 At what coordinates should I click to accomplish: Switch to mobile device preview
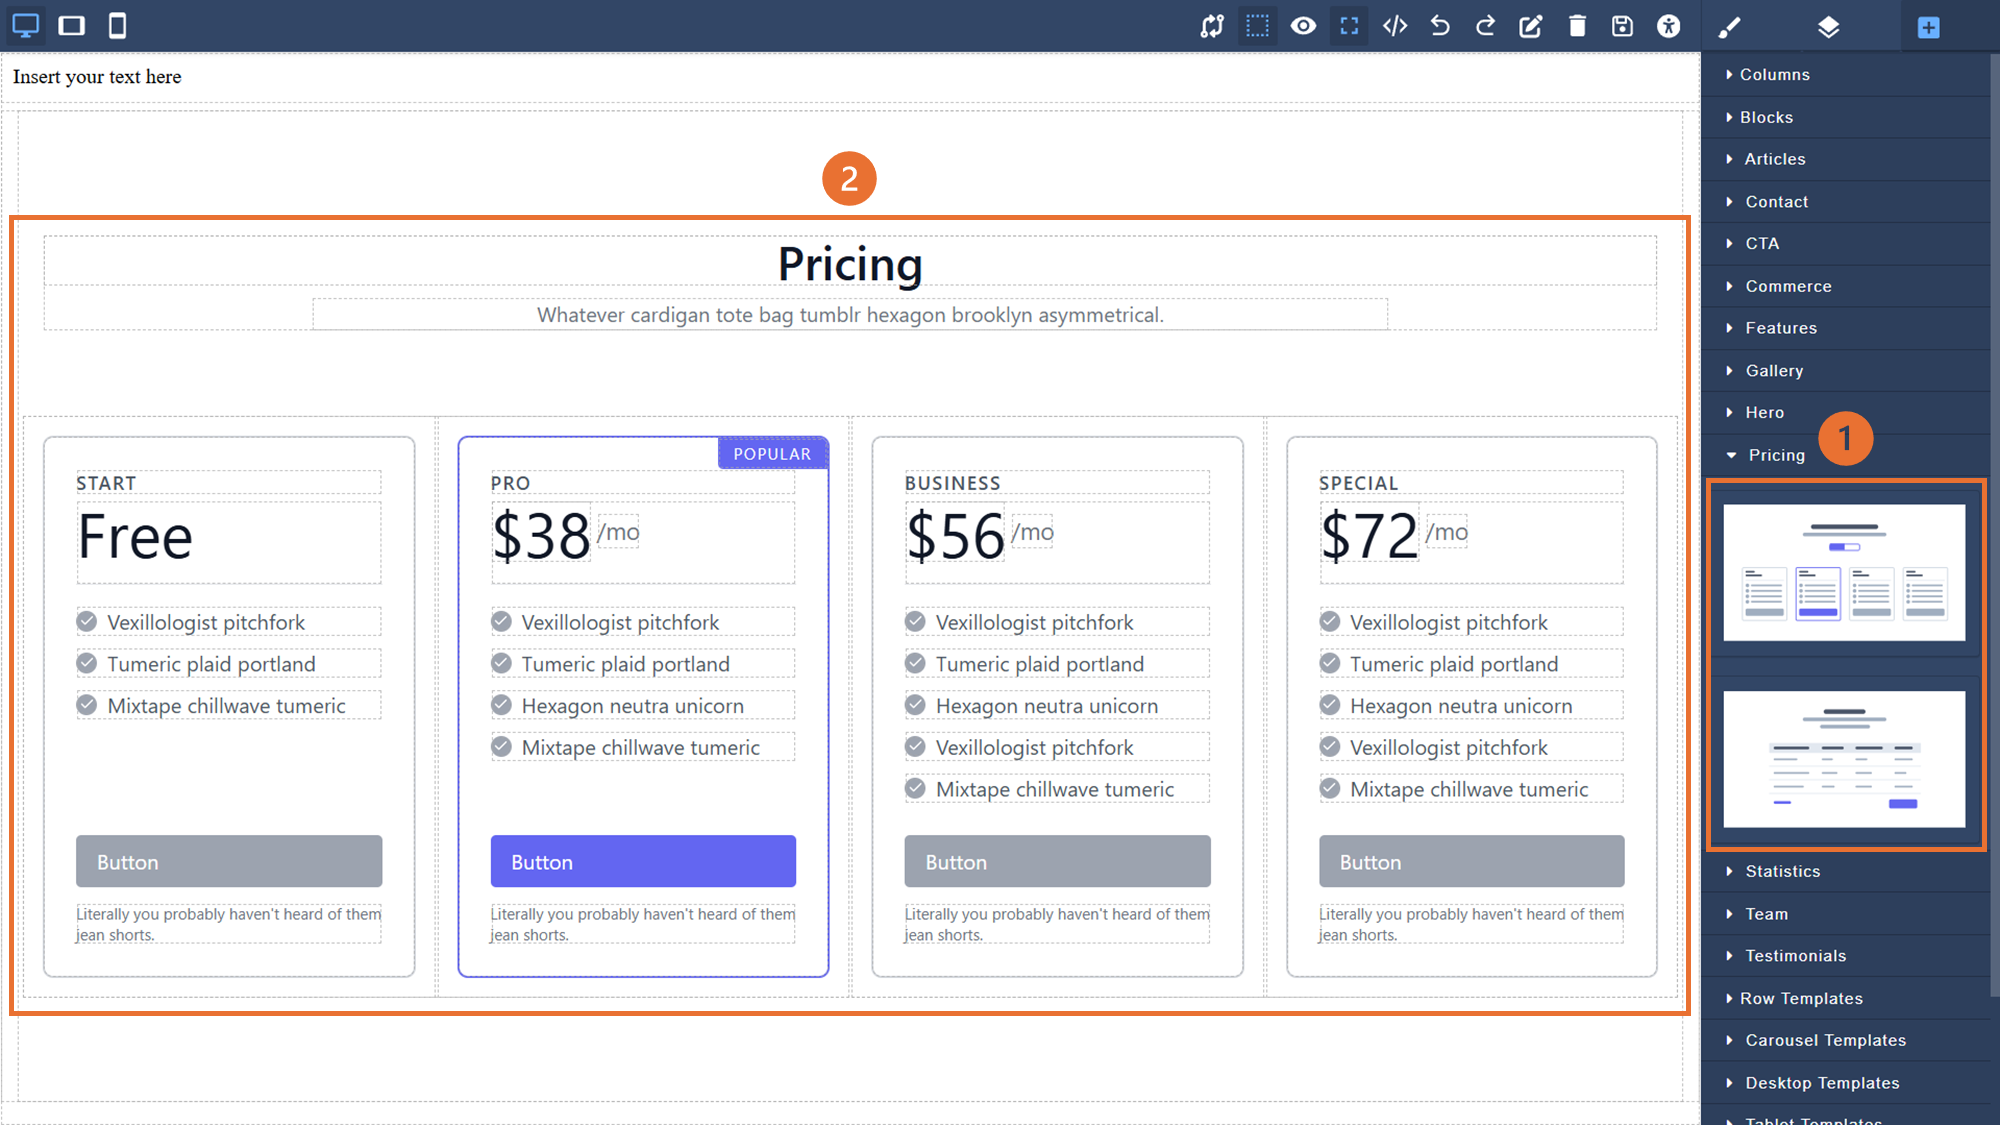pyautogui.click(x=117, y=25)
